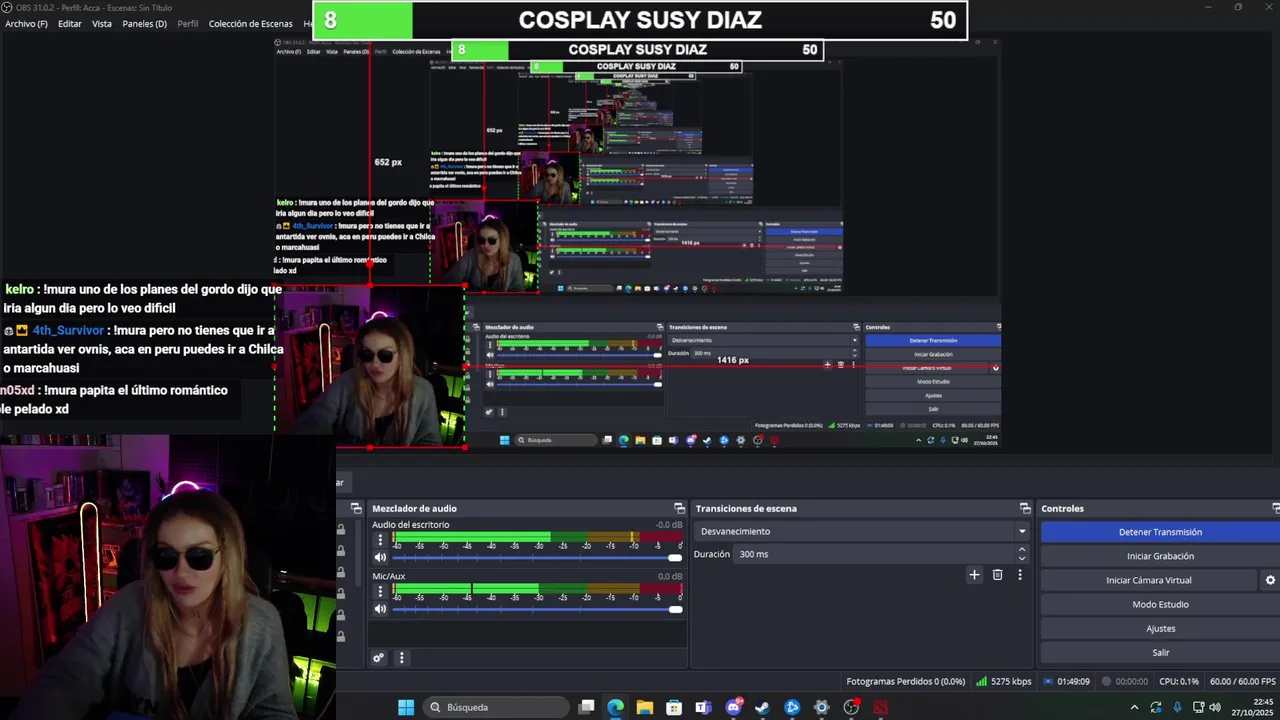Mute the Mic/Aux speaker icon
This screenshot has height=720, width=1280.
(x=380, y=609)
